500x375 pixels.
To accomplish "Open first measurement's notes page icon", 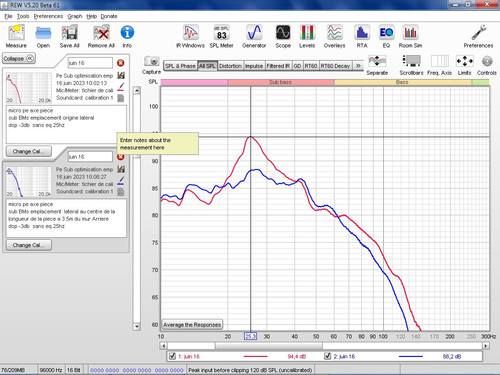I will pos(121,98).
